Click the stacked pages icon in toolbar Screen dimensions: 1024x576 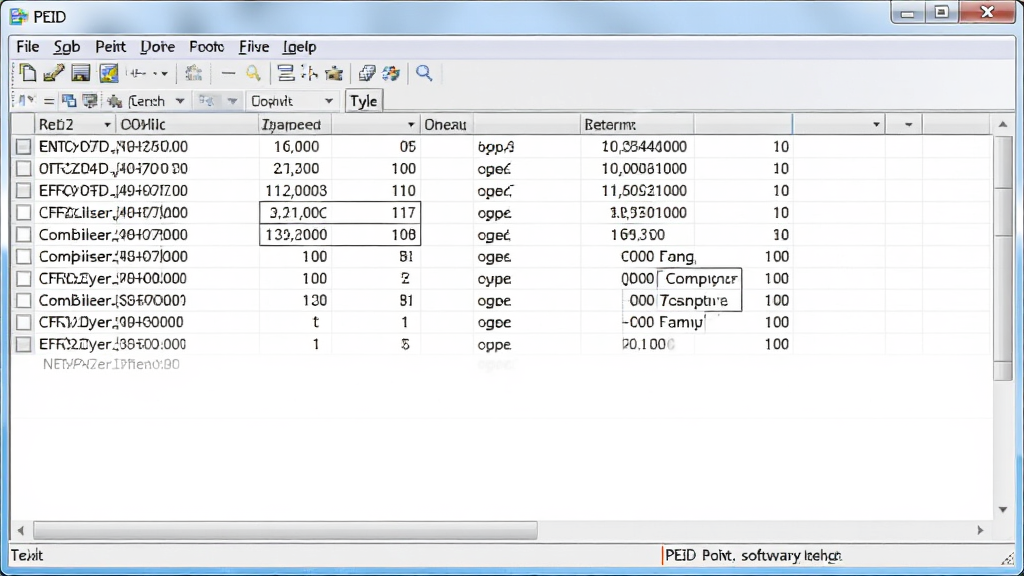coord(367,73)
